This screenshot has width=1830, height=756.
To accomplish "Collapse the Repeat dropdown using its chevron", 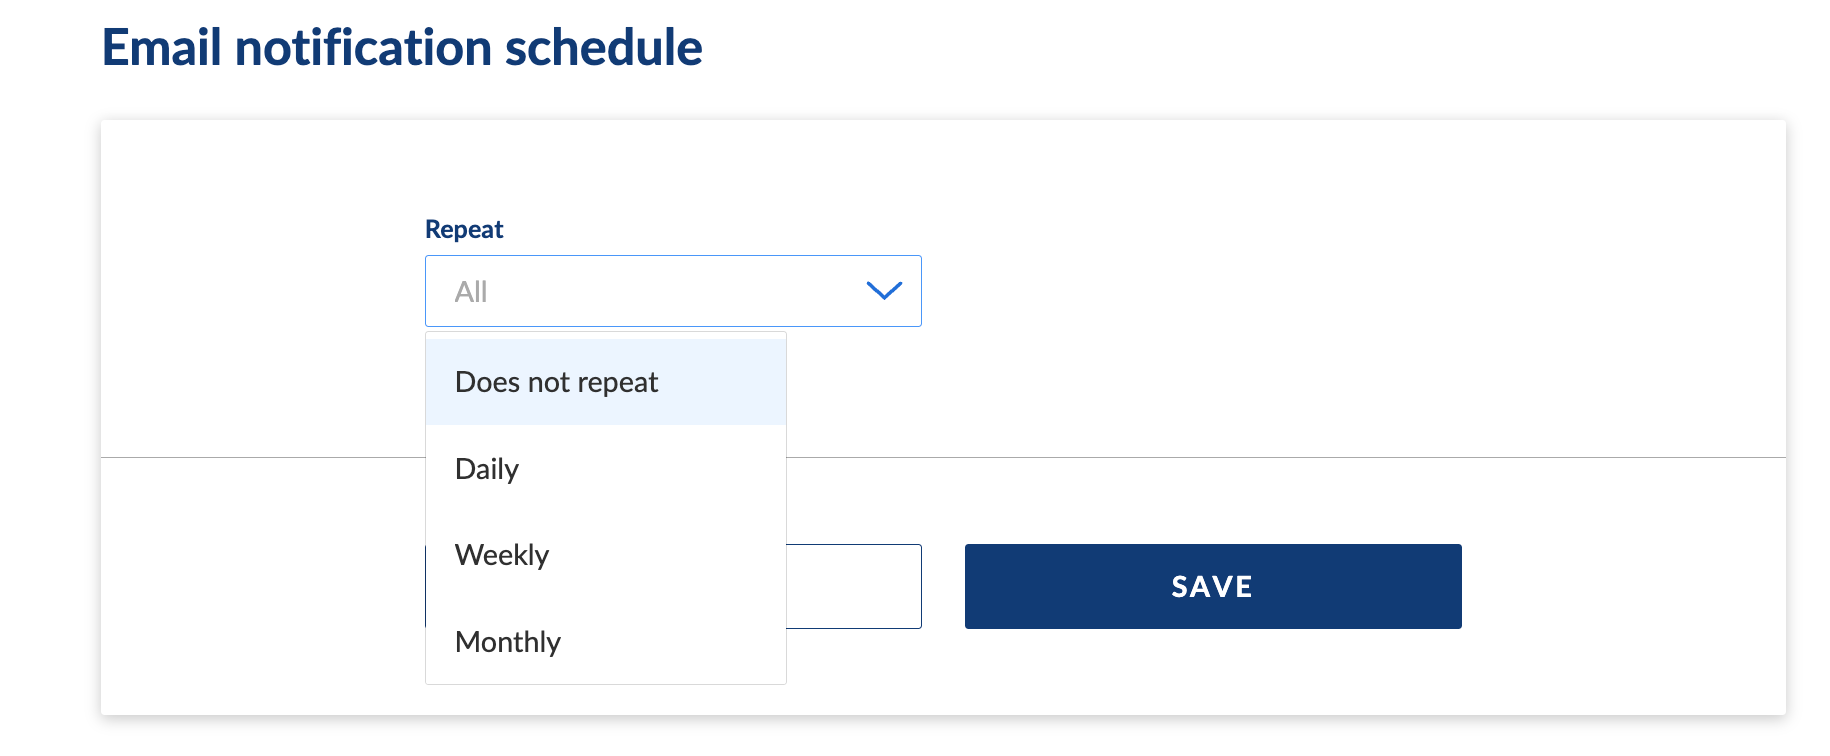I will click(x=884, y=291).
